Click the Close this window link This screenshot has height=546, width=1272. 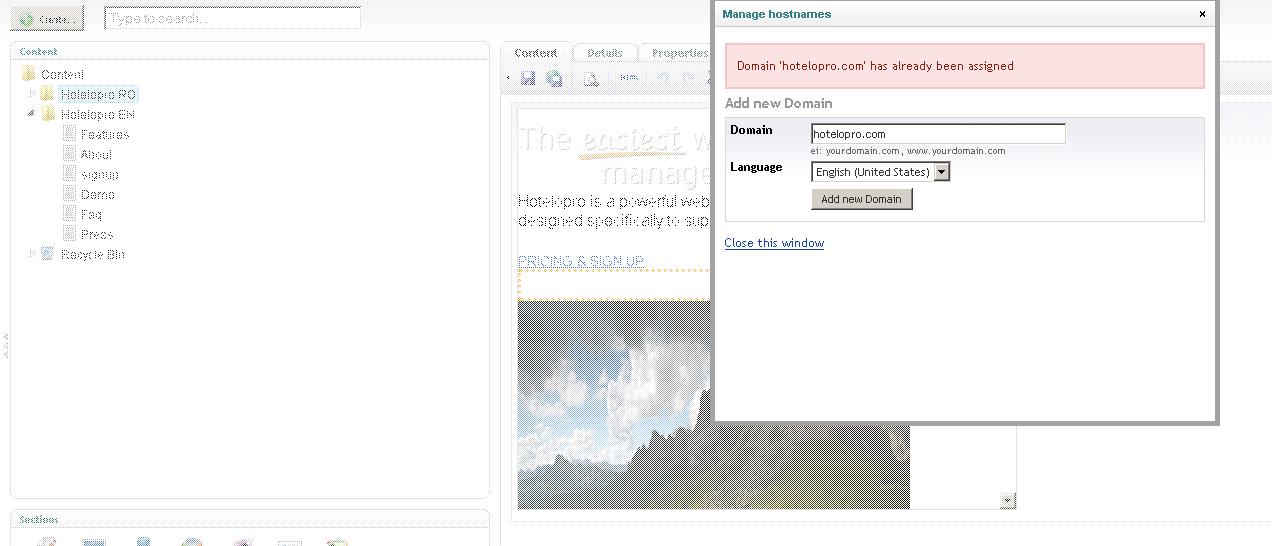[774, 243]
